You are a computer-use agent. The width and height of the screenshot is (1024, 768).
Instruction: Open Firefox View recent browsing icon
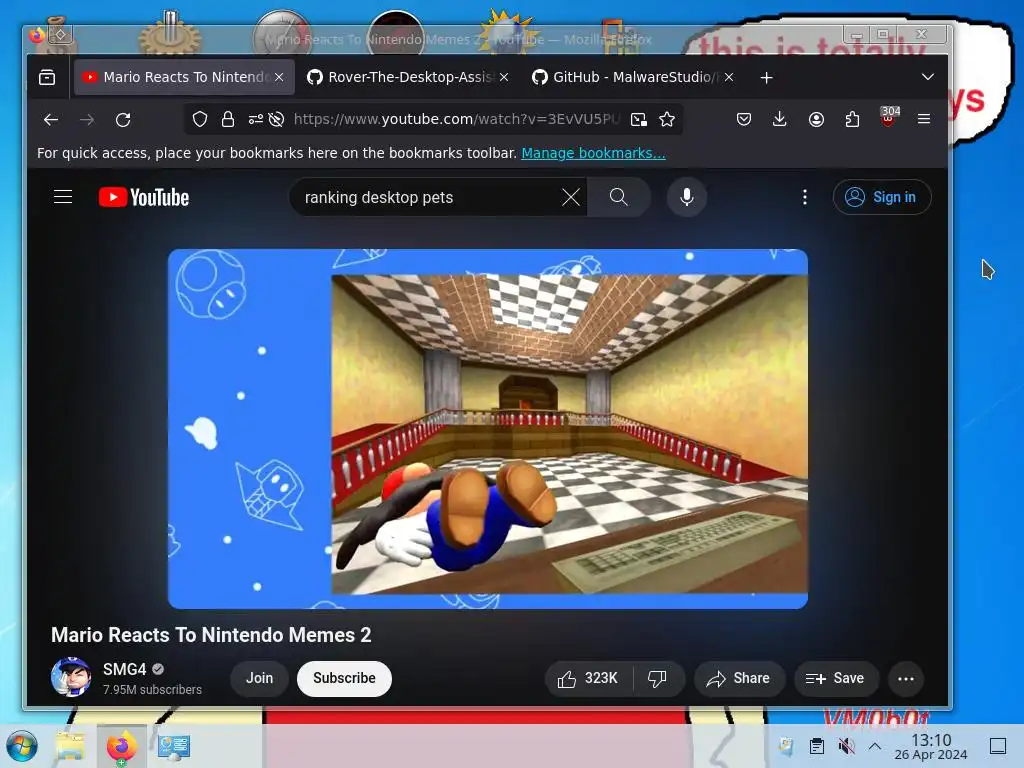click(47, 77)
